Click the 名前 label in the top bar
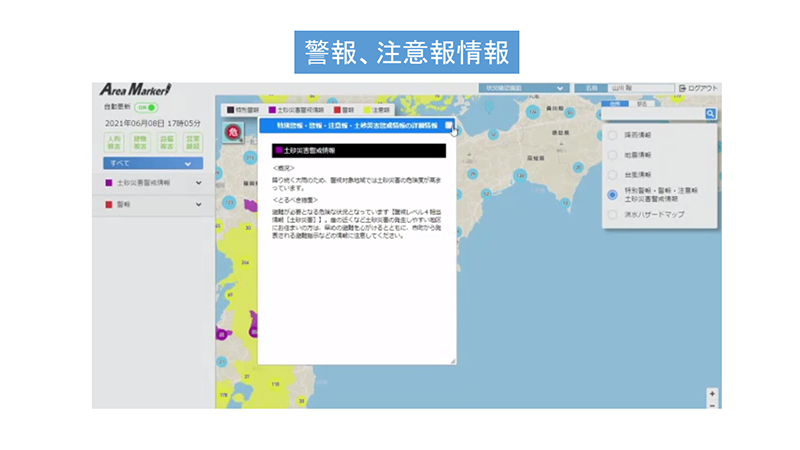 [591, 88]
